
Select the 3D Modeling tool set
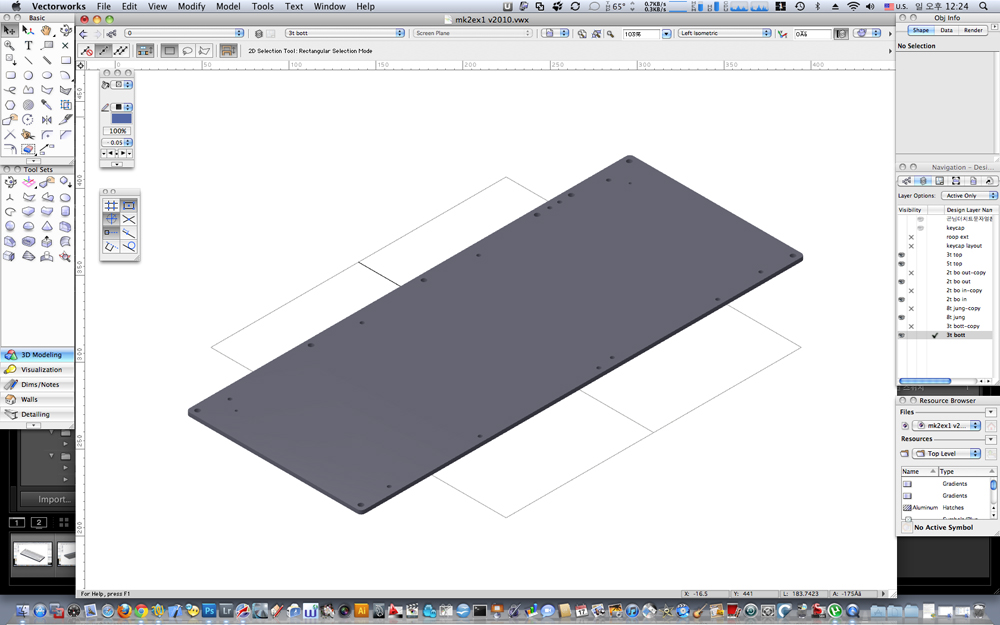tap(38, 355)
